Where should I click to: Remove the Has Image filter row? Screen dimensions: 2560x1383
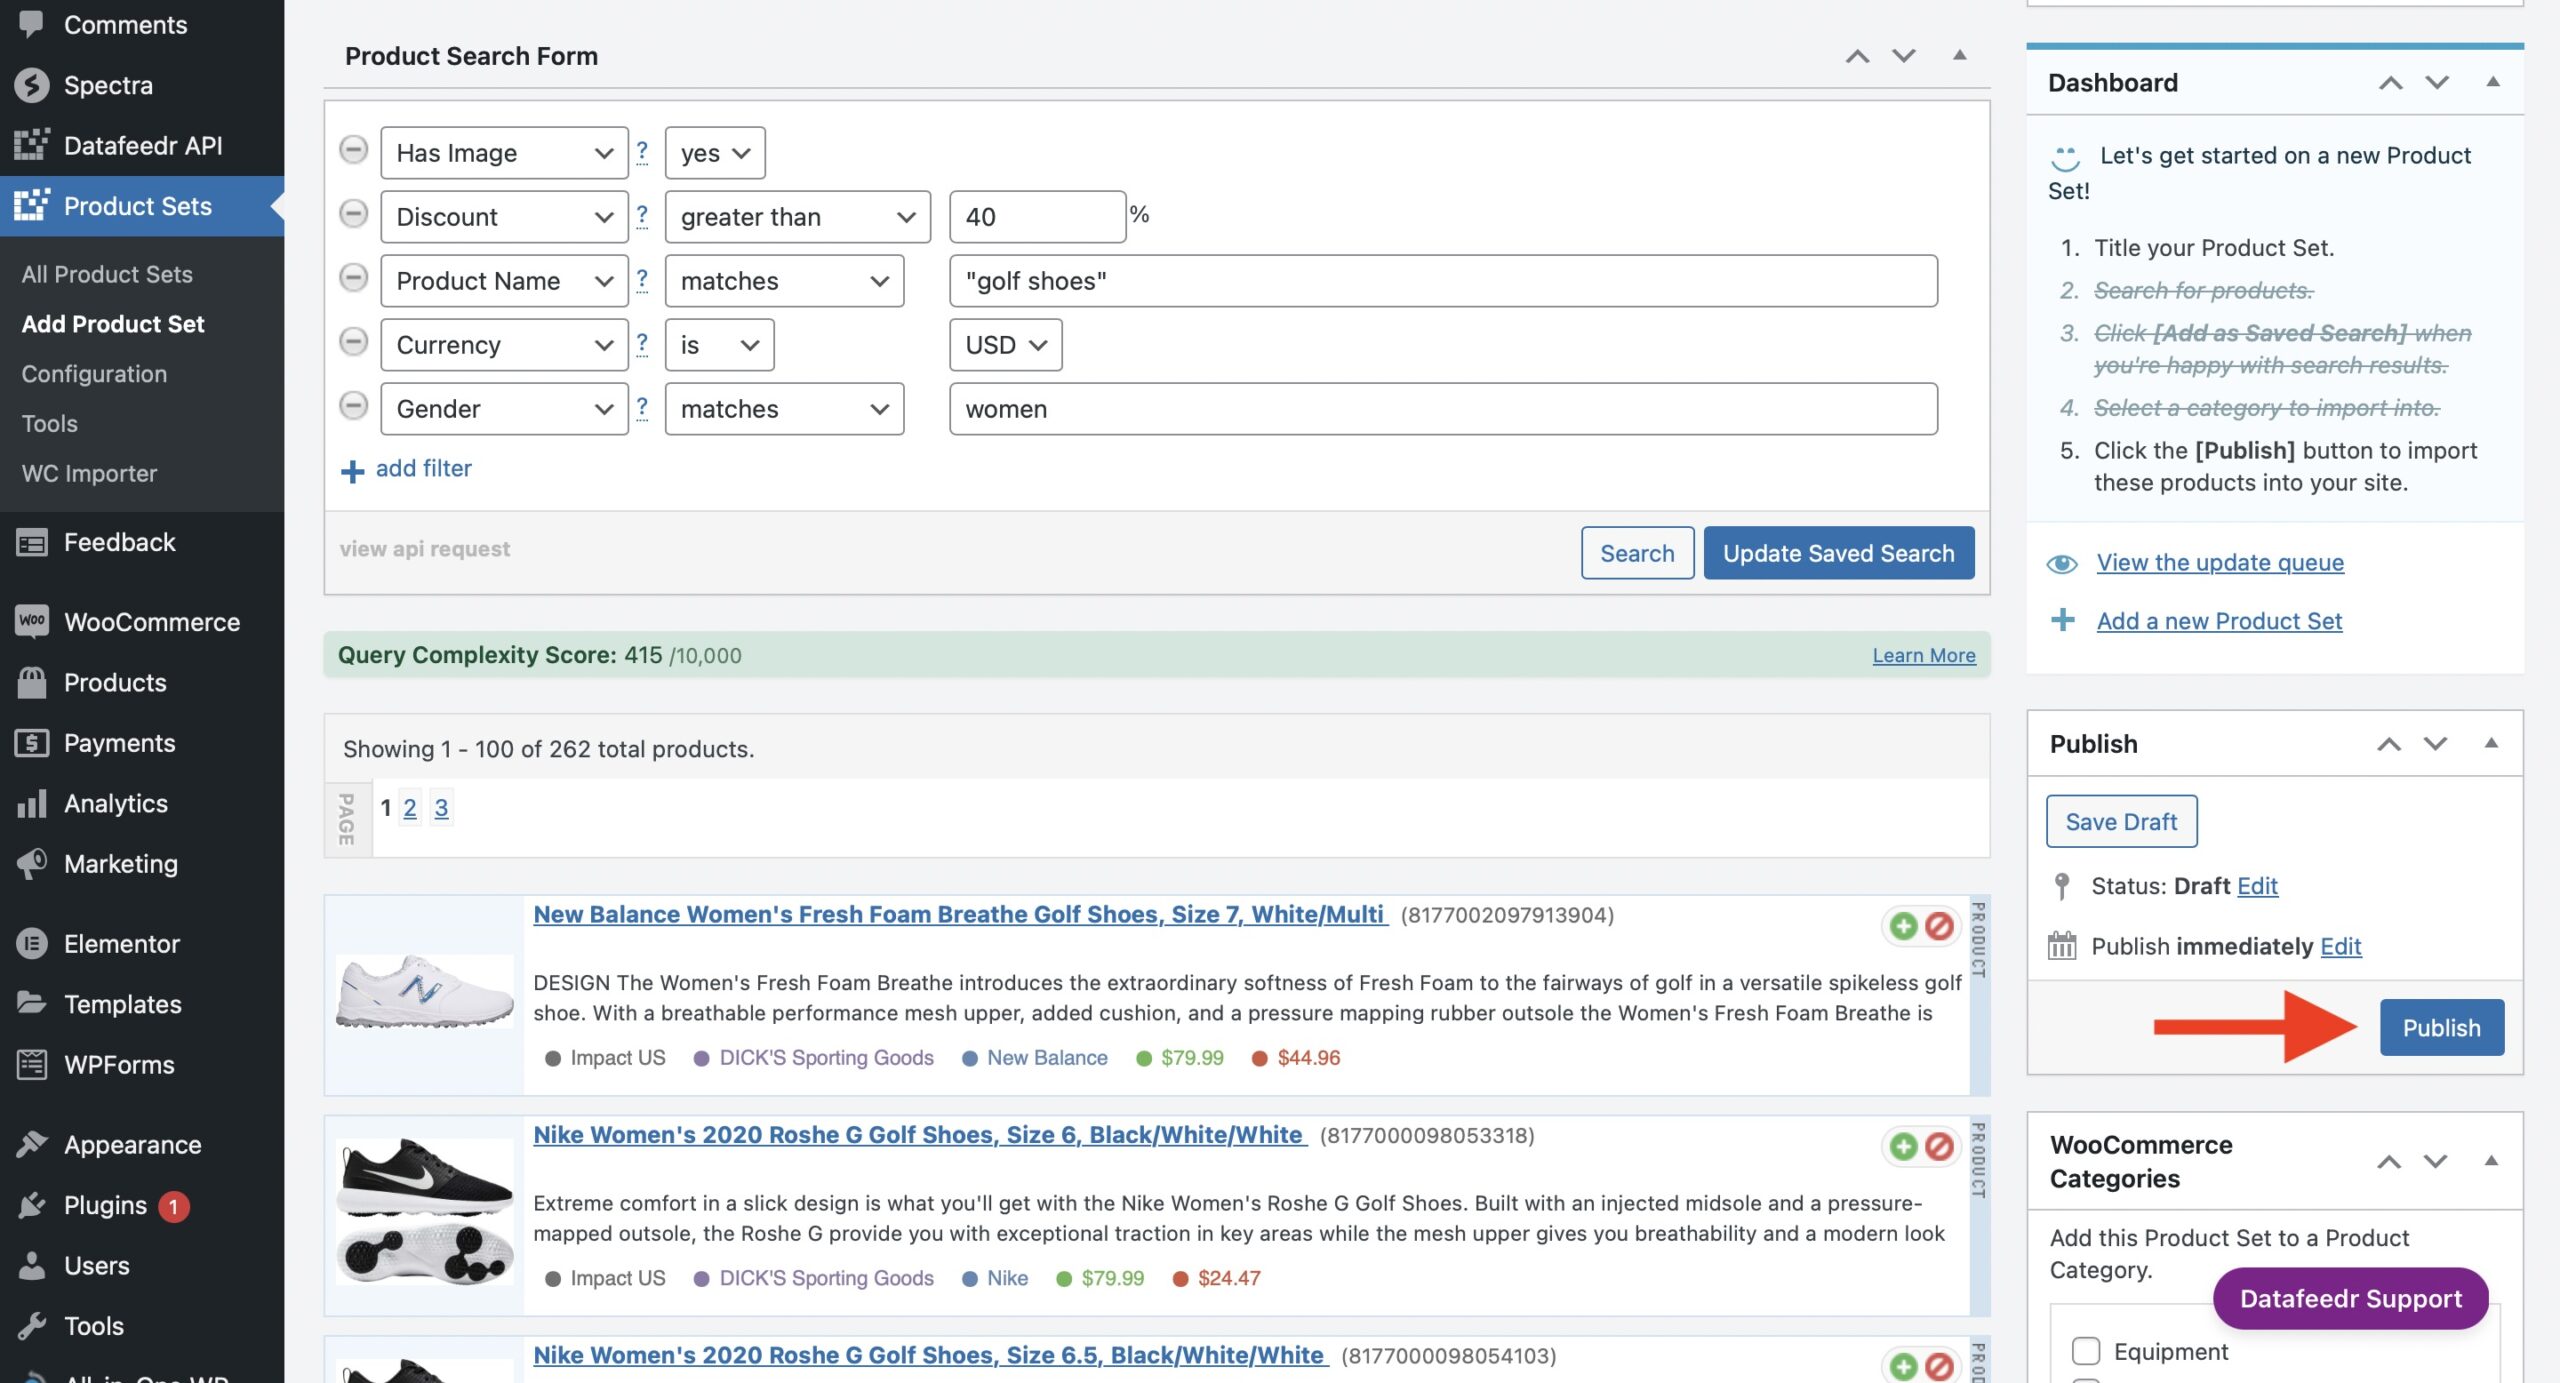(353, 150)
